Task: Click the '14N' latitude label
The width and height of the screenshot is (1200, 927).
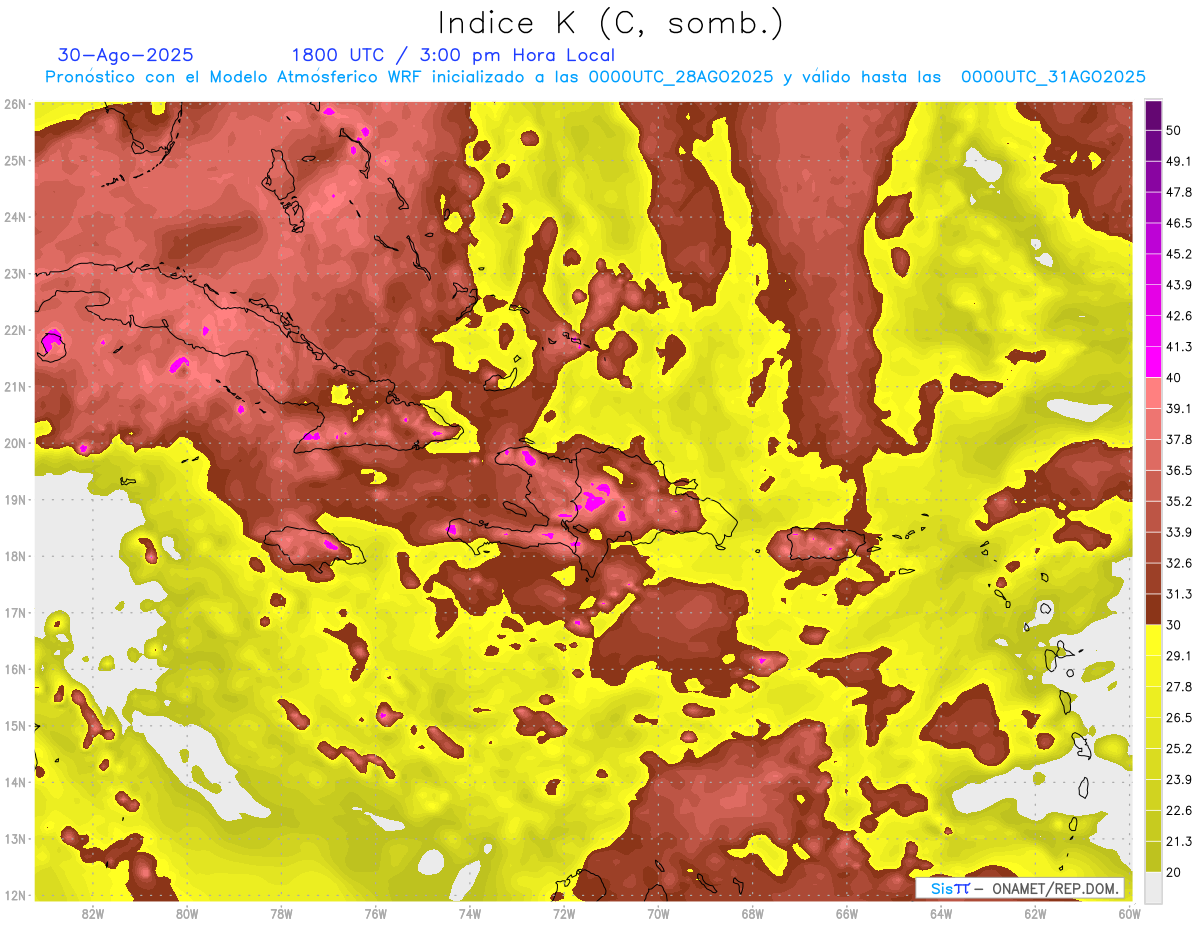Action: [14, 782]
